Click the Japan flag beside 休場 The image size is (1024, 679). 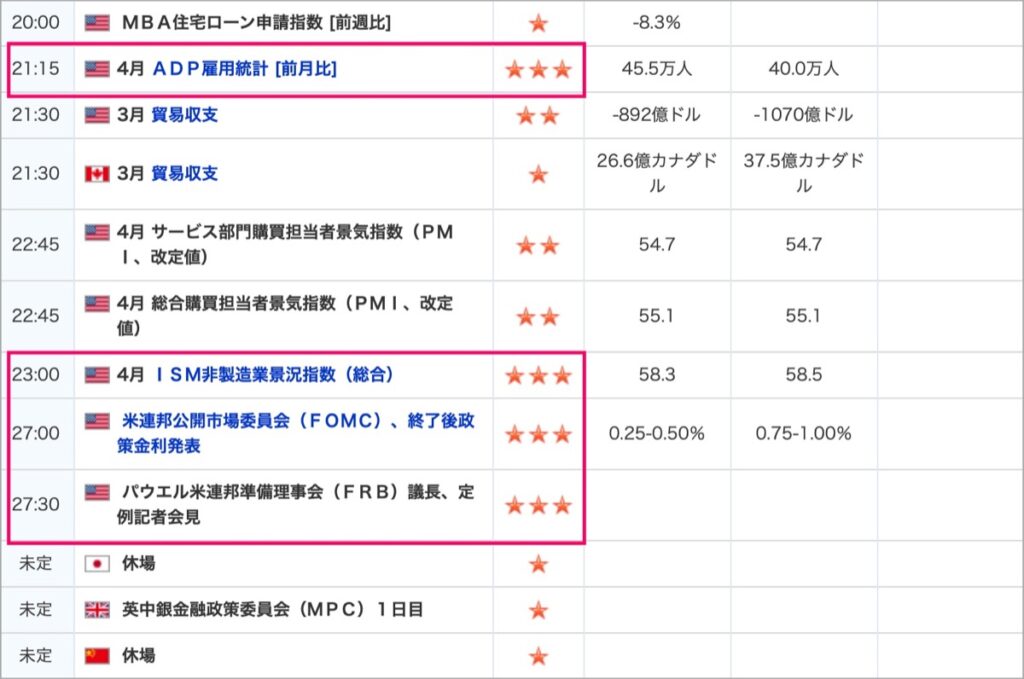[x=97, y=563]
